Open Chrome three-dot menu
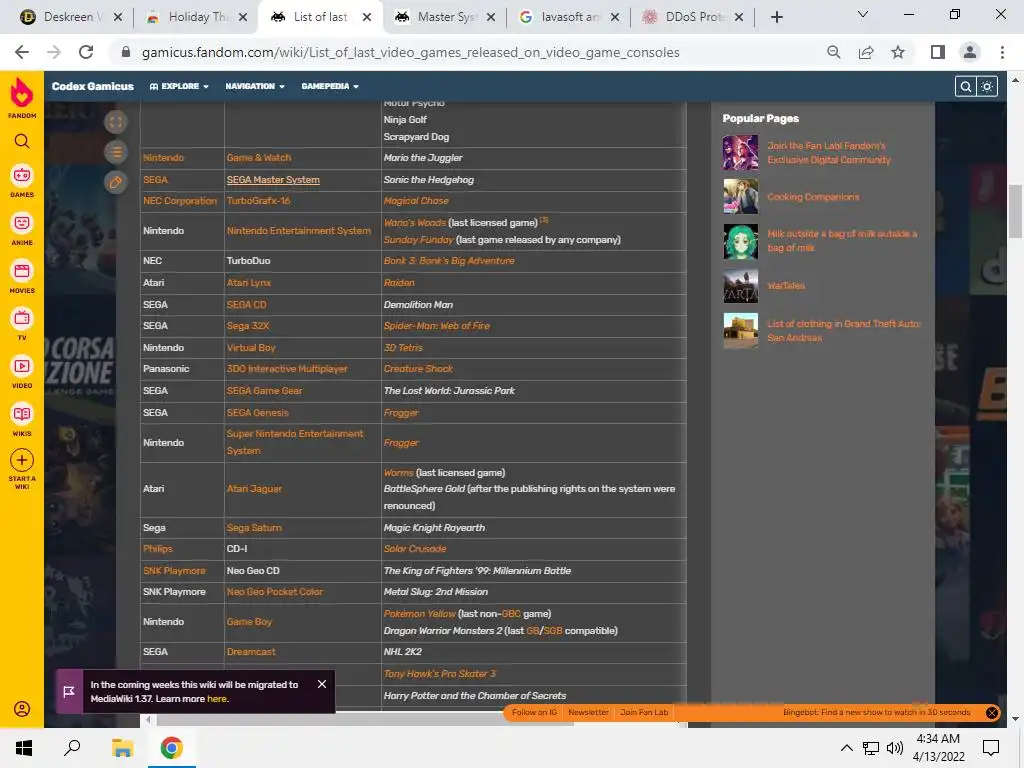 click(x=1002, y=52)
